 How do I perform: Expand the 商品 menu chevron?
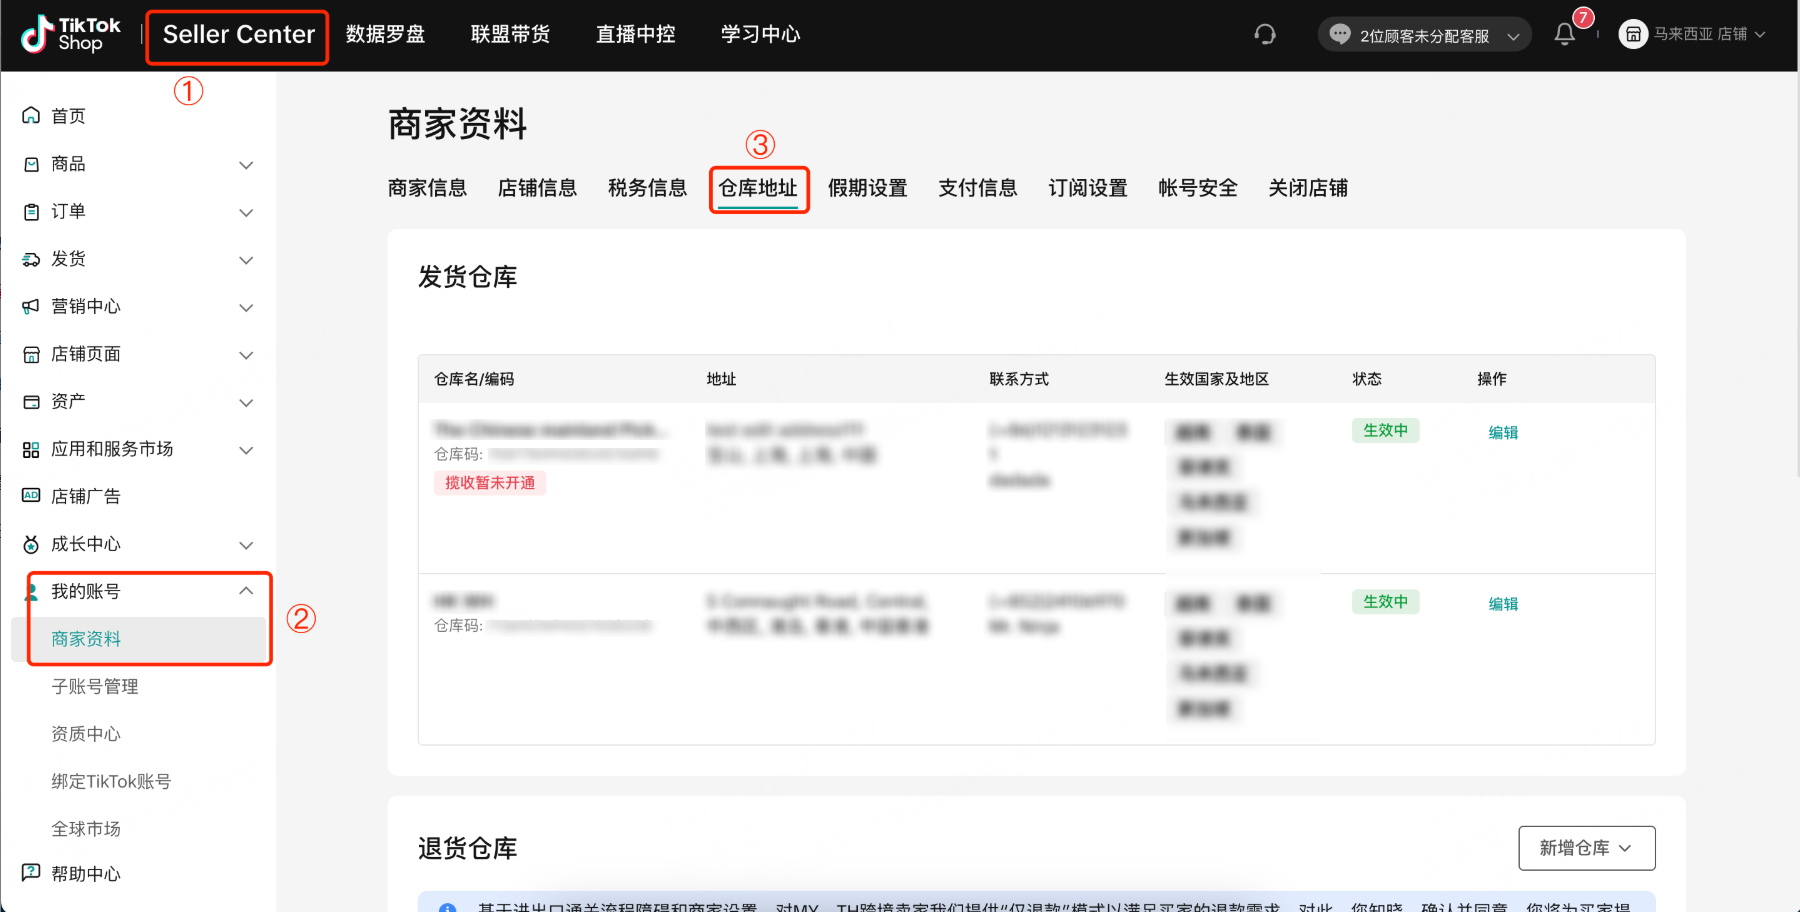pyautogui.click(x=246, y=165)
